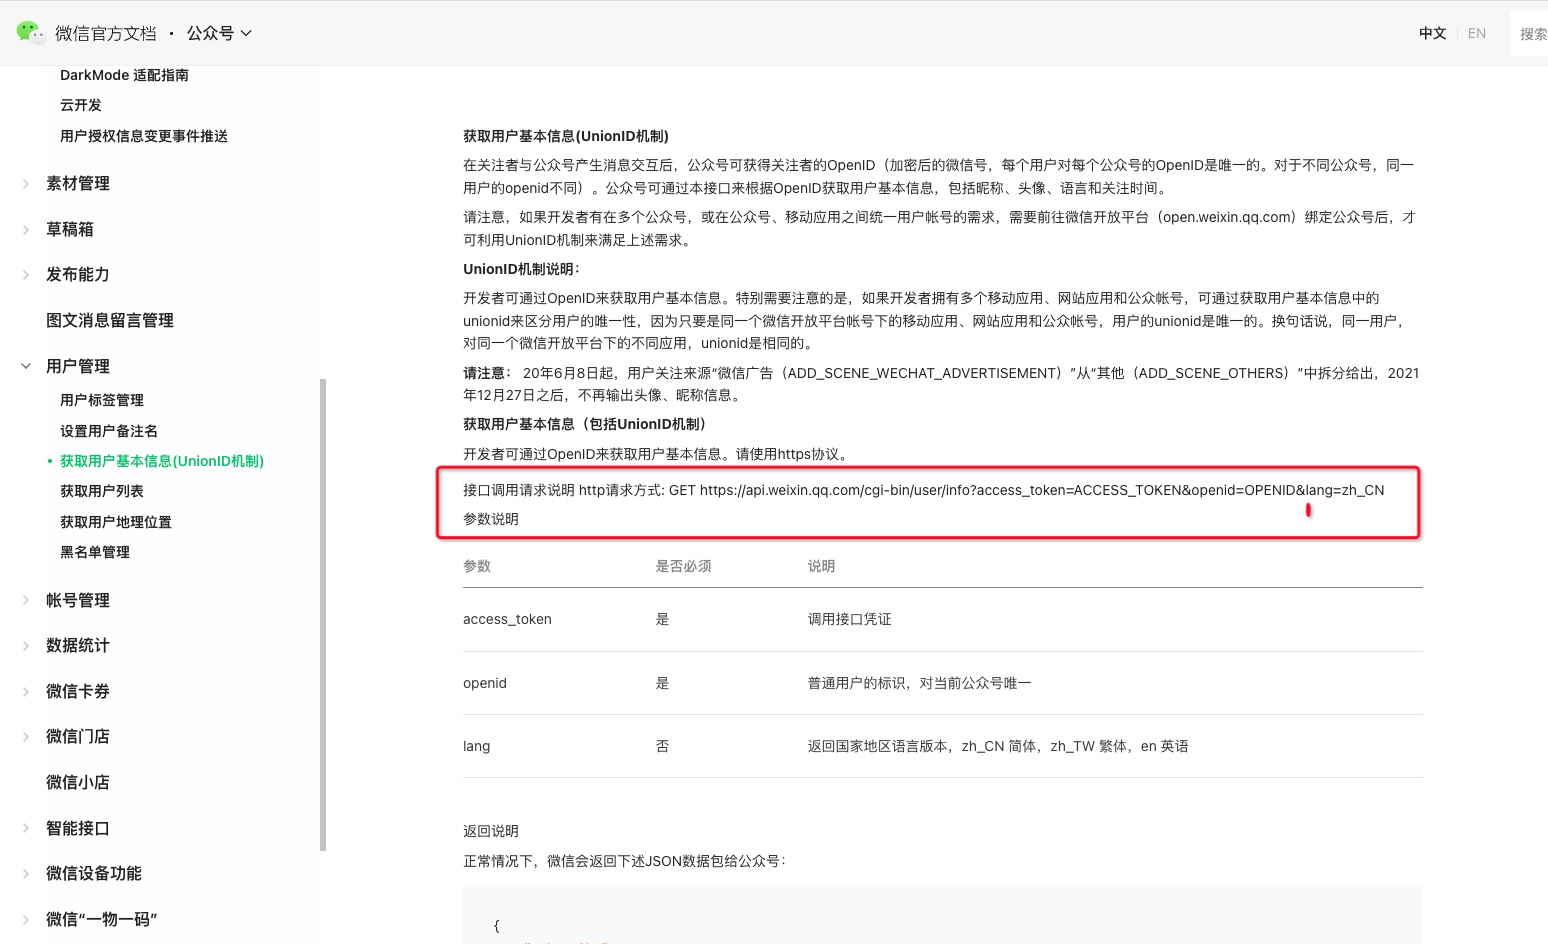This screenshot has width=1548, height=944.
Task: Click the UnionID机制说明 subheading
Action: 522,269
